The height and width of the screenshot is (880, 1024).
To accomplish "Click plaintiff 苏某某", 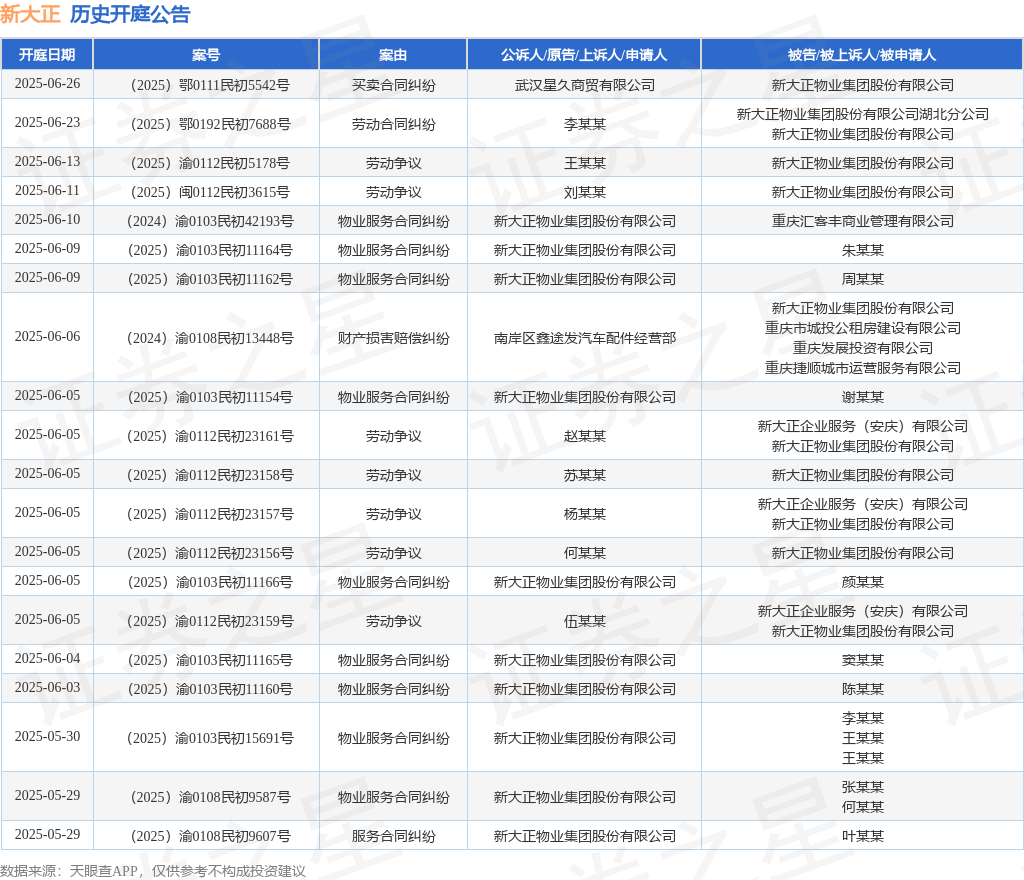I will (x=584, y=475).
